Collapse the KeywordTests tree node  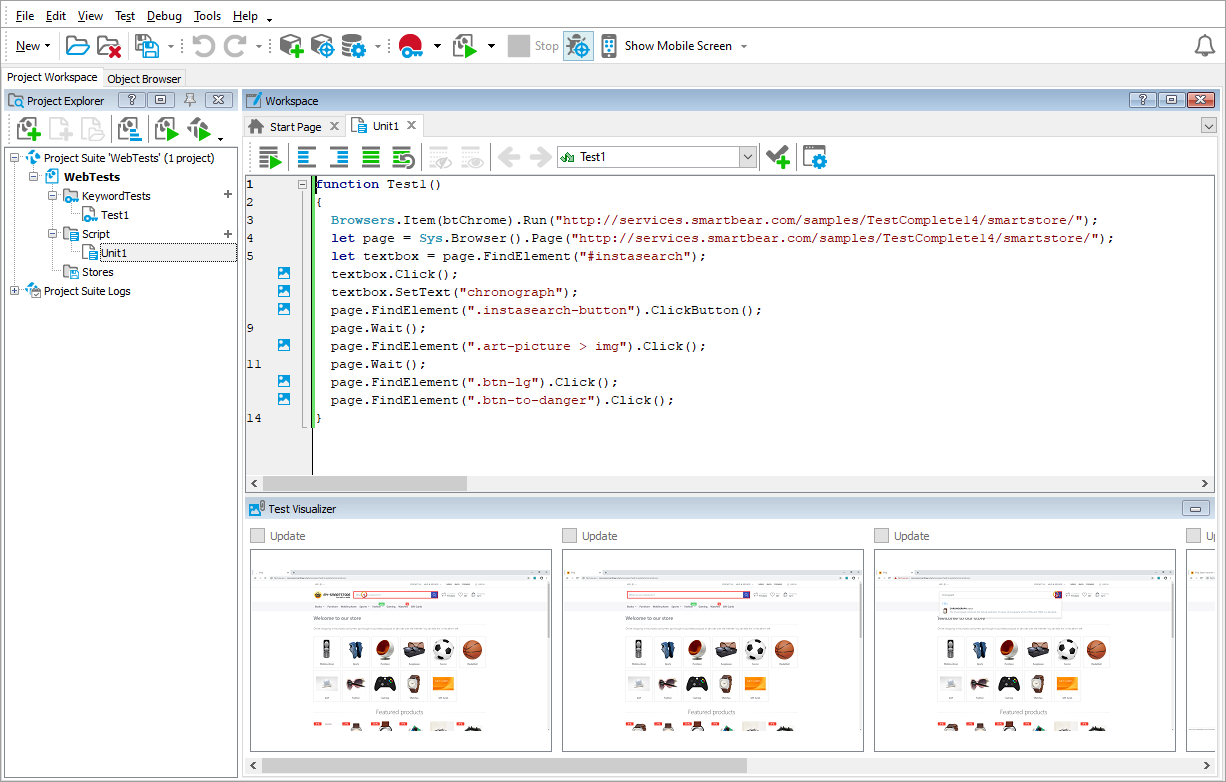pos(52,196)
